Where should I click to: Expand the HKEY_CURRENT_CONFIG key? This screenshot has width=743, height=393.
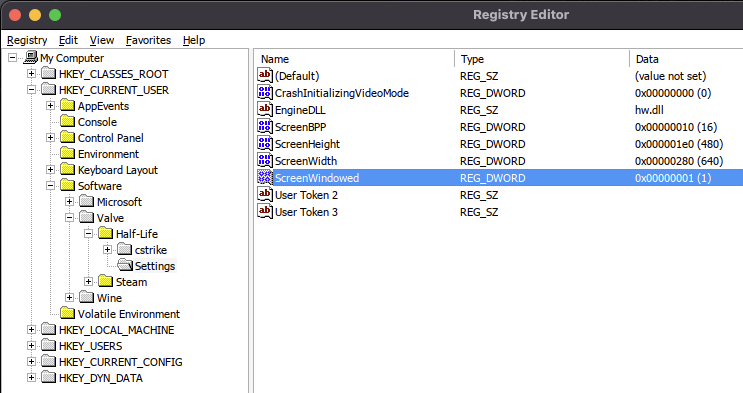[x=31, y=362]
